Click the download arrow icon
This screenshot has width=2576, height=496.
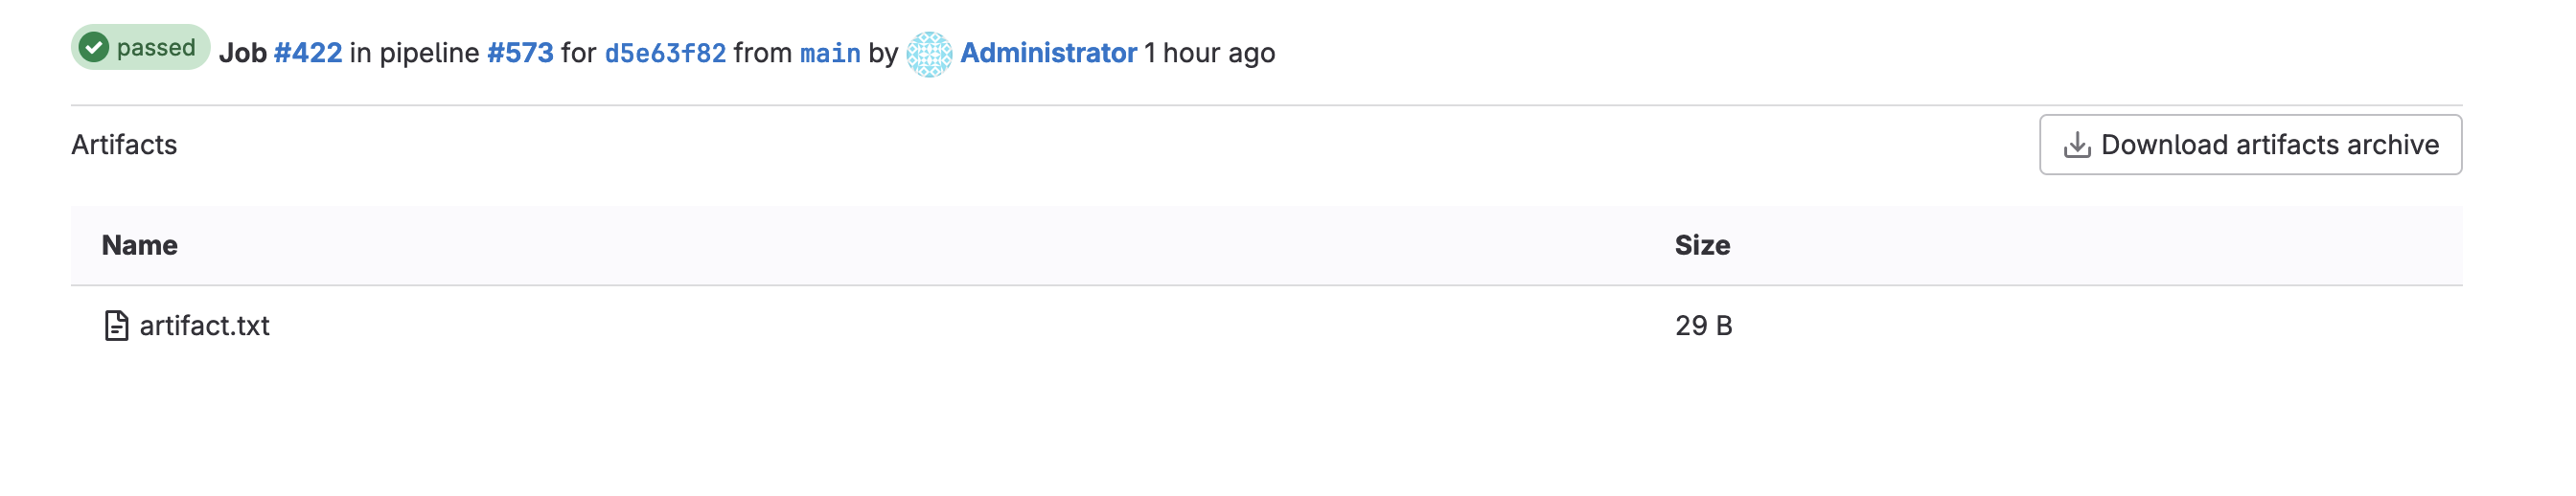(x=2077, y=145)
